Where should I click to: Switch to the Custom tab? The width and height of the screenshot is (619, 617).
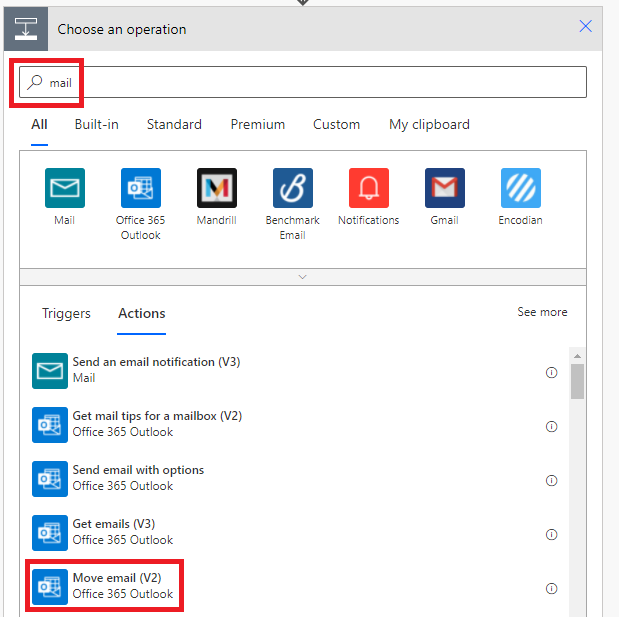336,125
